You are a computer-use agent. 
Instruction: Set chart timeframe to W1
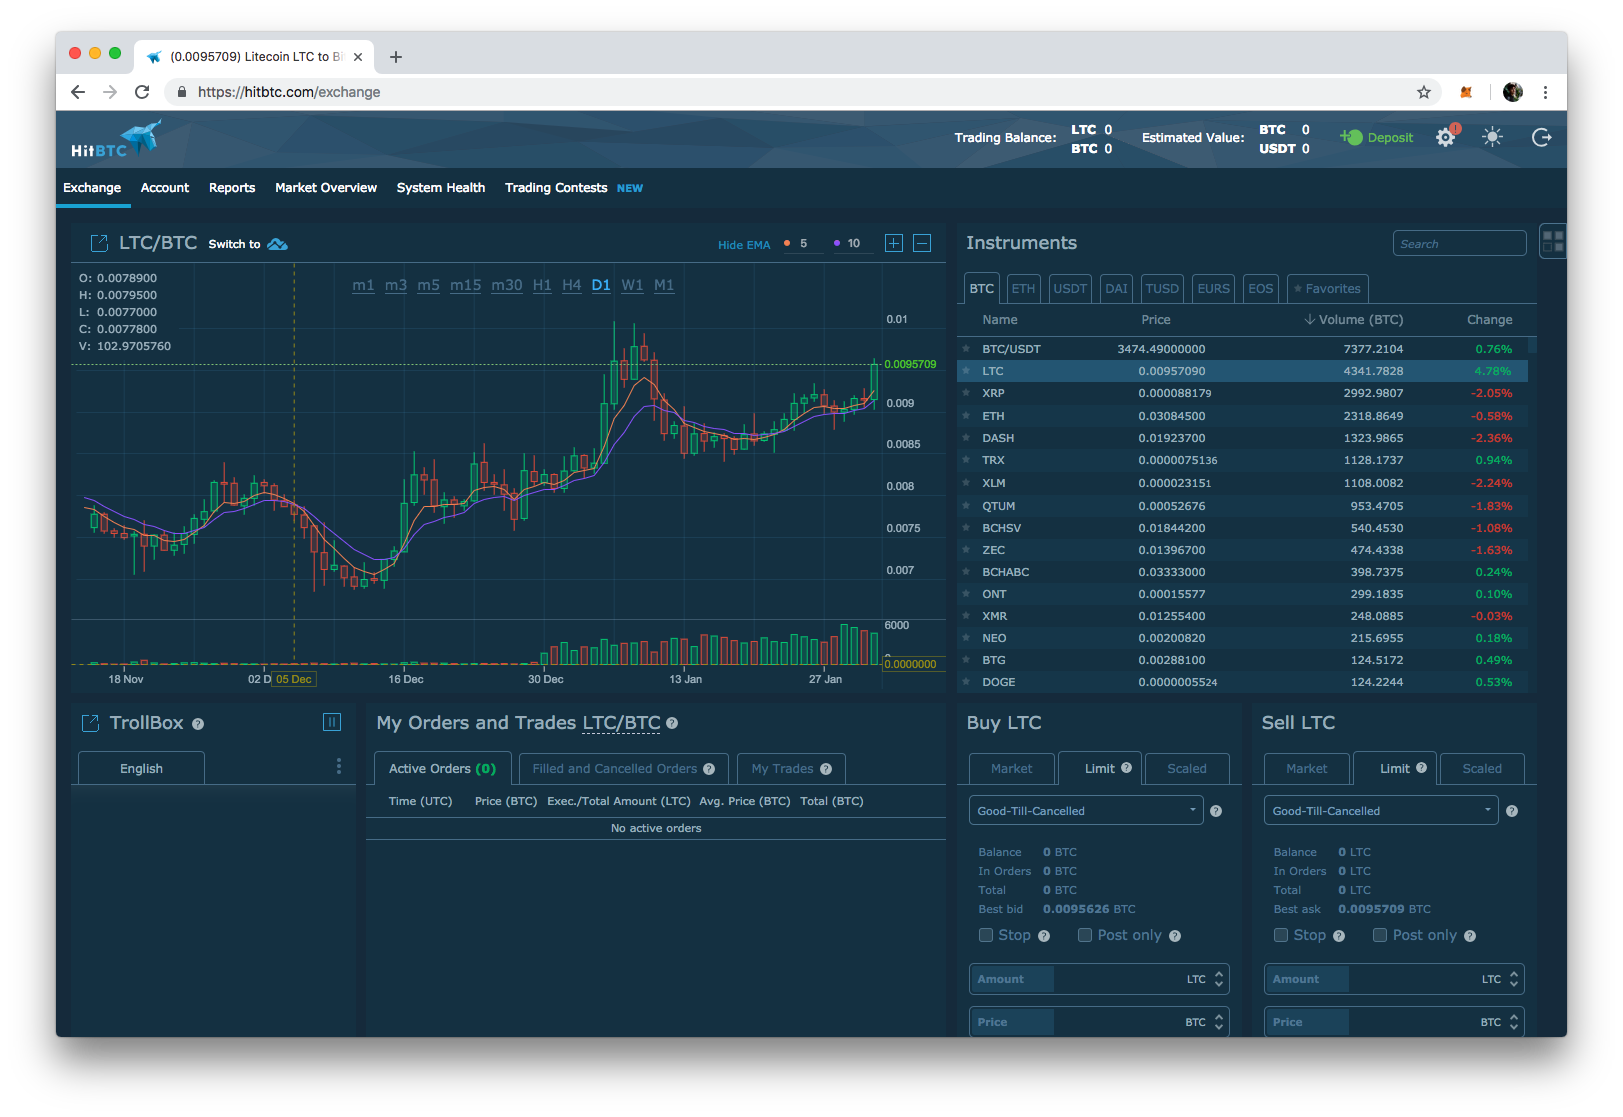click(x=632, y=285)
